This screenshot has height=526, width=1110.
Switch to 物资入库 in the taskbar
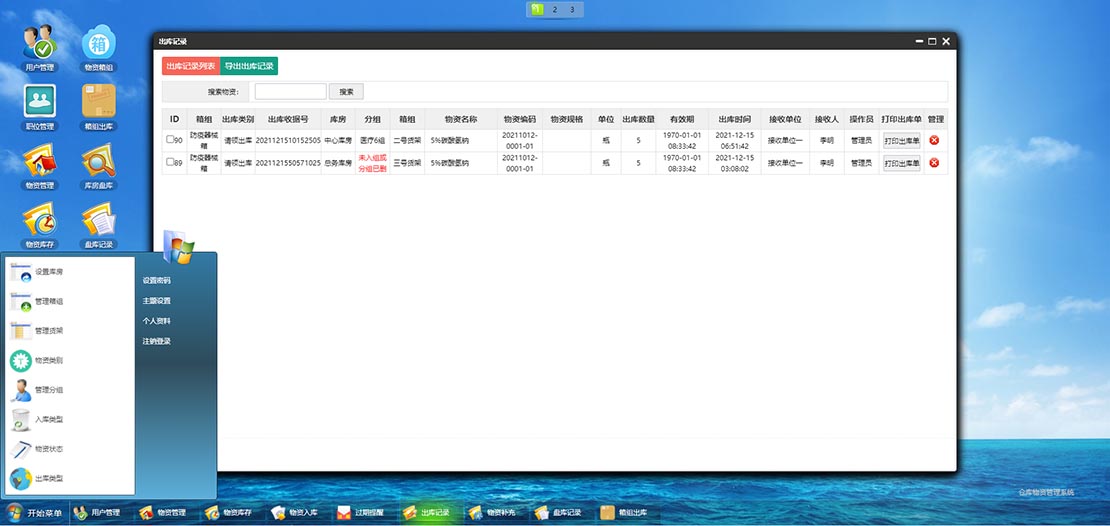coord(296,513)
